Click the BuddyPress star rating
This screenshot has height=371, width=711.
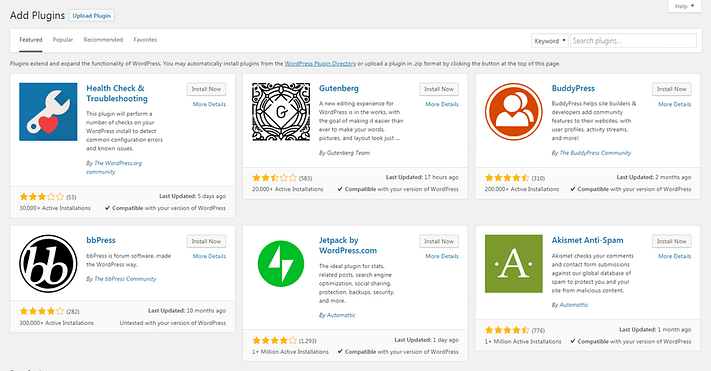point(507,178)
